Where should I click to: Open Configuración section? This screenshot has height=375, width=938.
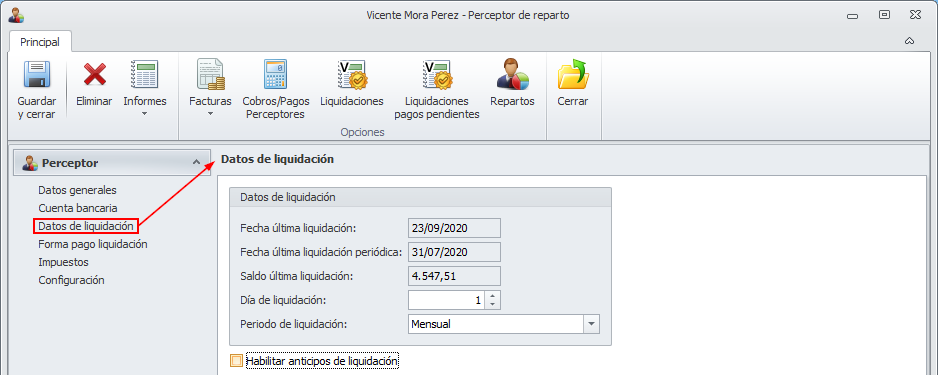click(71, 280)
